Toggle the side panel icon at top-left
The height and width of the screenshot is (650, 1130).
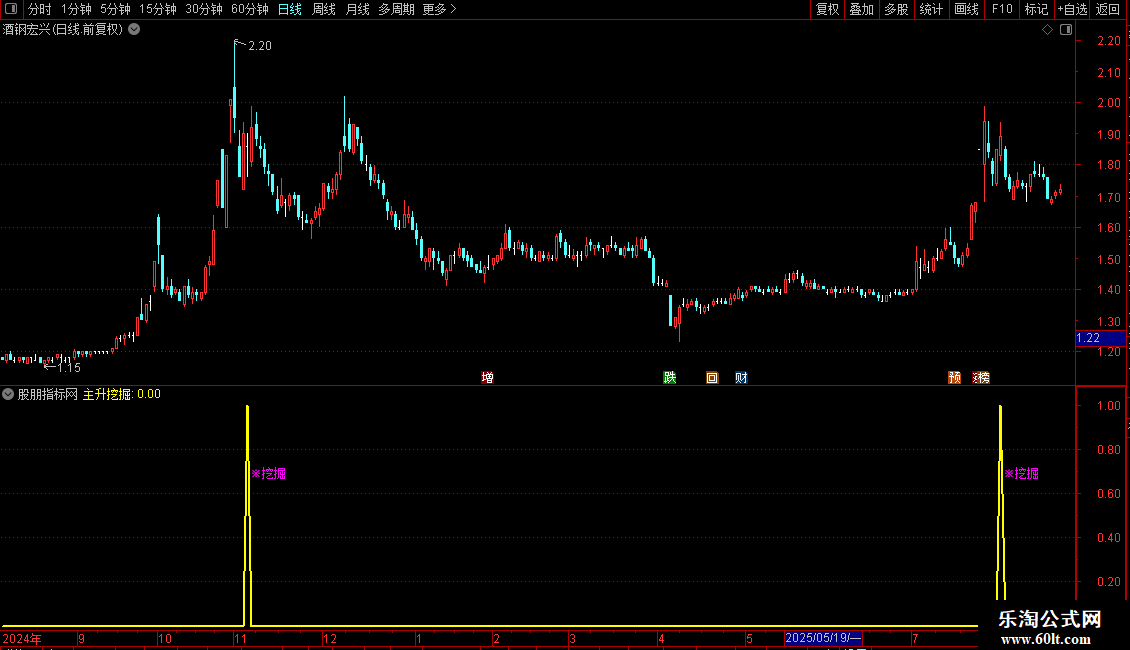[x=11, y=9]
